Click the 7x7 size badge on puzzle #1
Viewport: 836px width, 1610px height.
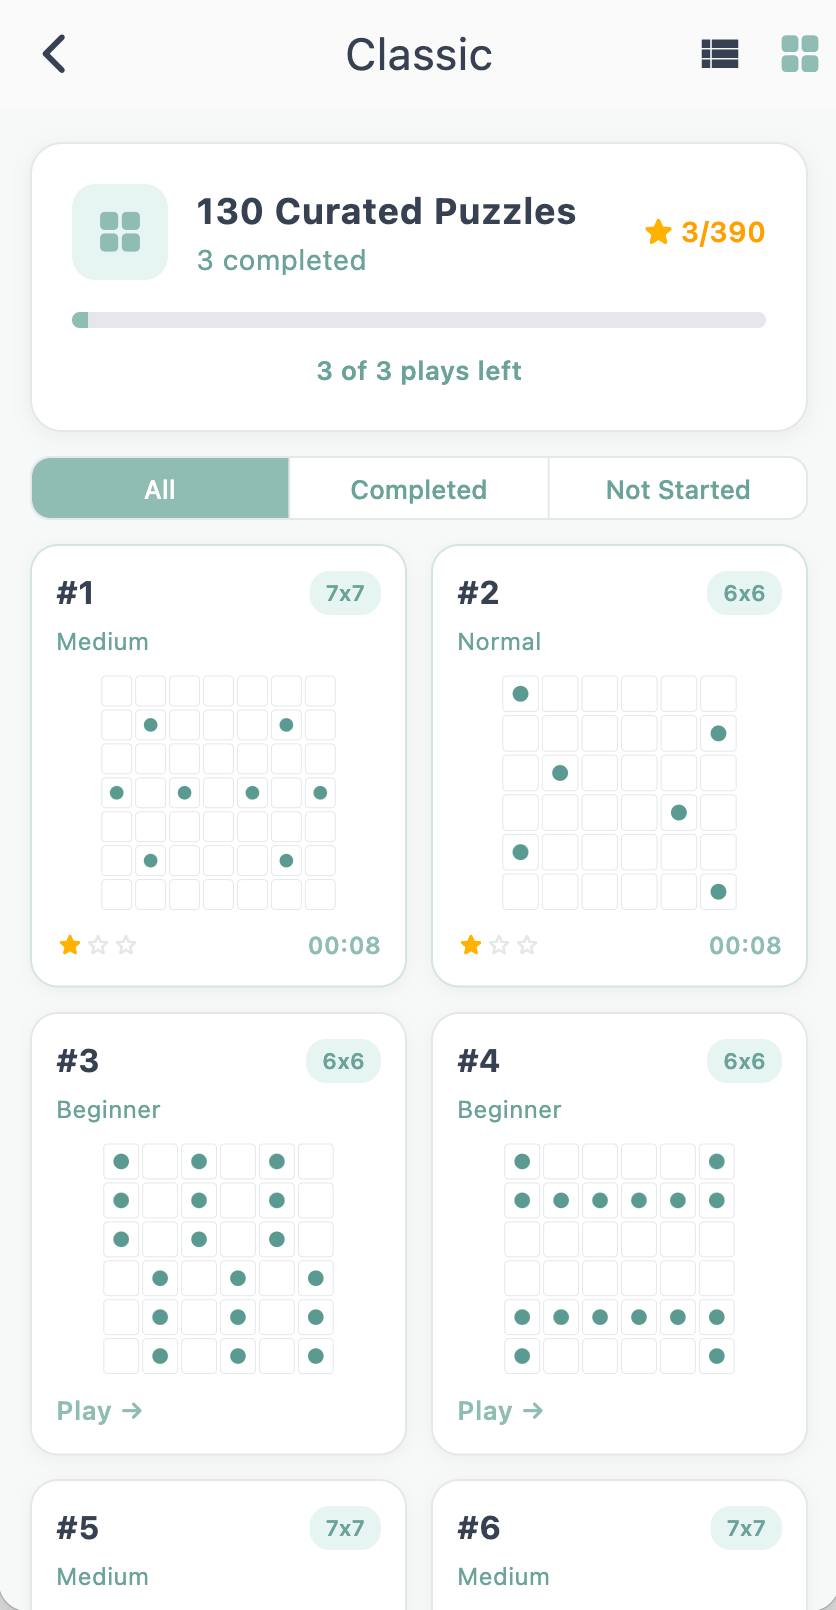345,593
